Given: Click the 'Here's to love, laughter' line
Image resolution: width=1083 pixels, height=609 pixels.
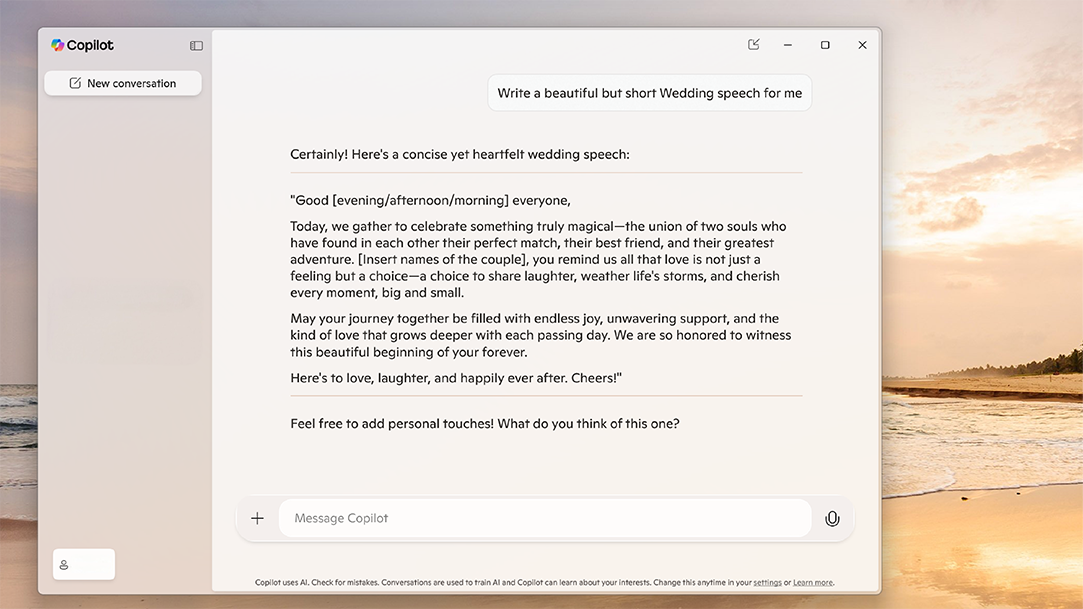Looking at the screenshot, I should coord(456,377).
